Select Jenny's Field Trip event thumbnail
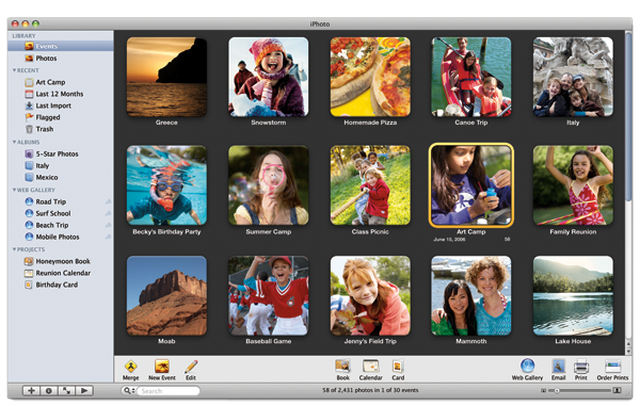Viewport: 640px width, 406px height. (370, 296)
